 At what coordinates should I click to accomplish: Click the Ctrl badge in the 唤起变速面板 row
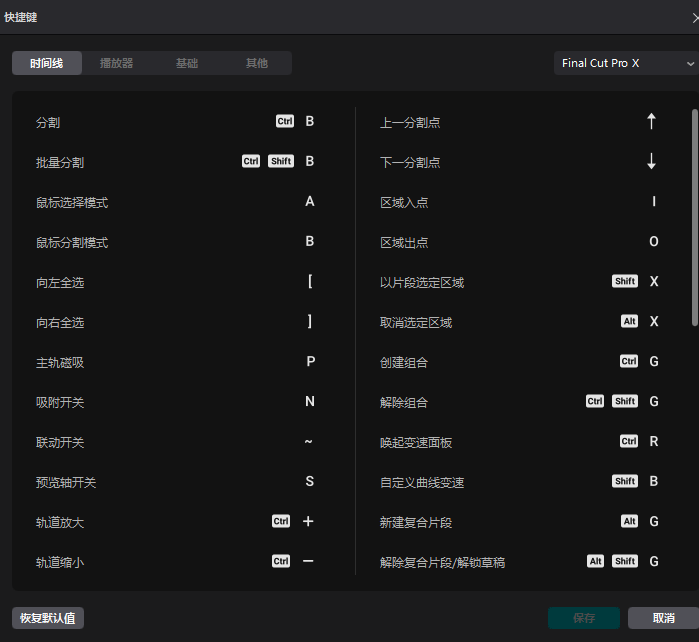(629, 442)
